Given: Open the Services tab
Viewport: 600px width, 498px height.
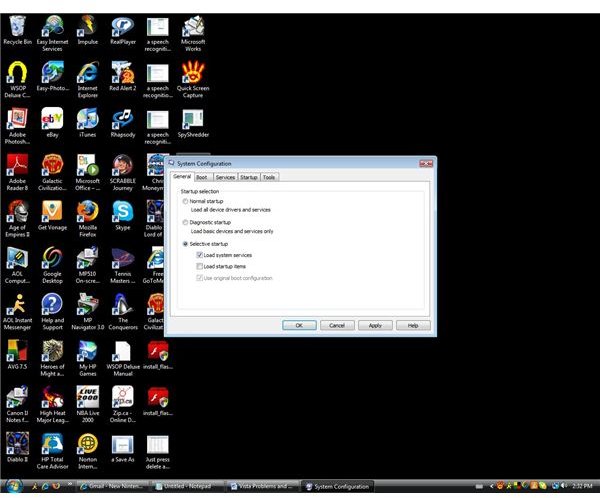Looking at the screenshot, I should click(x=225, y=177).
